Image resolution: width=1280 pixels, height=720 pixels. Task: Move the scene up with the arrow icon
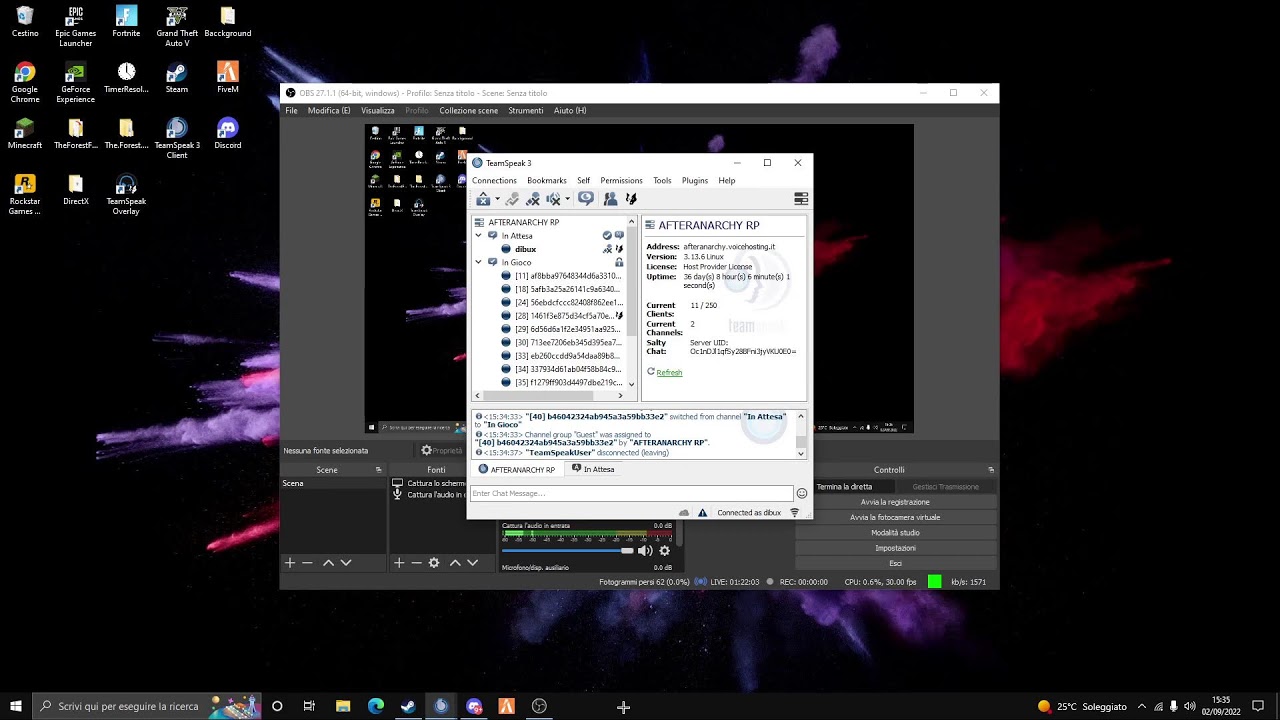pos(328,563)
